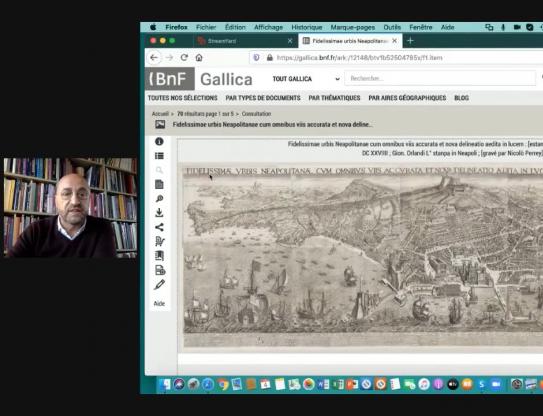This screenshot has width=543, height=416.
Task: Click the camera status icon in menu bar
Action: (x=517, y=27)
